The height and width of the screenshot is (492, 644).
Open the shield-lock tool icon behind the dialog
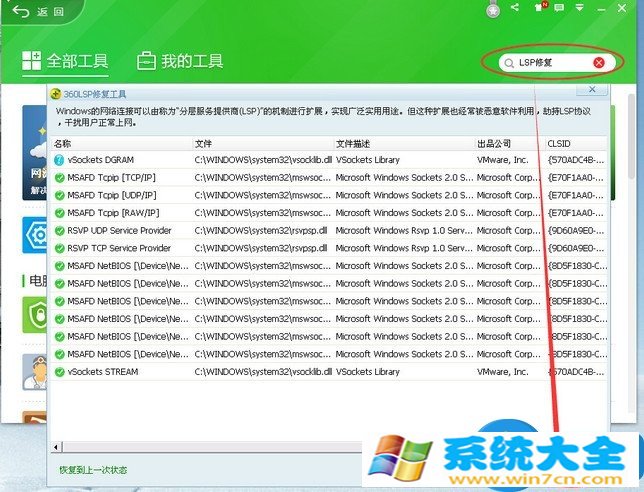click(x=35, y=315)
